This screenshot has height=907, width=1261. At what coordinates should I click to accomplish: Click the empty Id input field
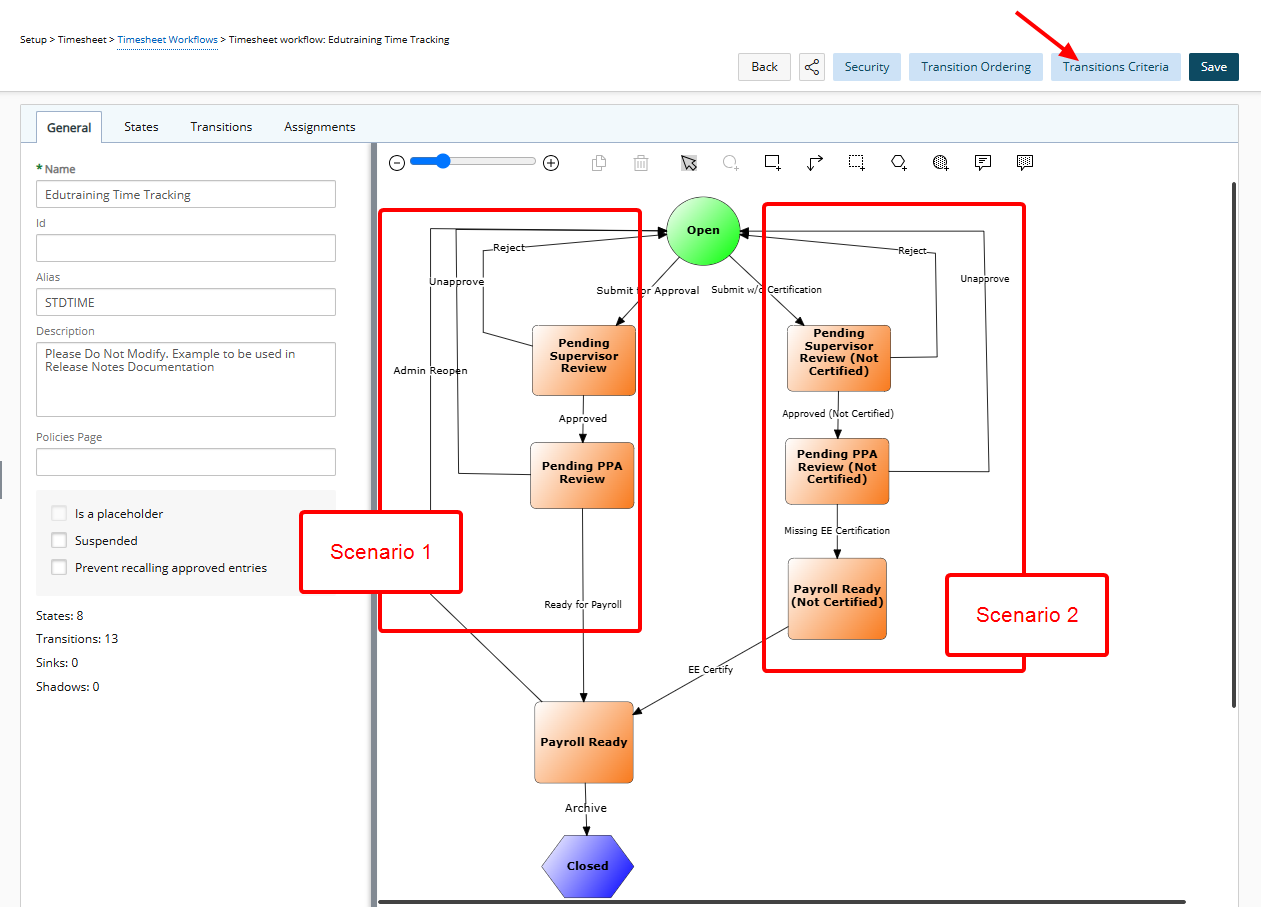(x=186, y=248)
